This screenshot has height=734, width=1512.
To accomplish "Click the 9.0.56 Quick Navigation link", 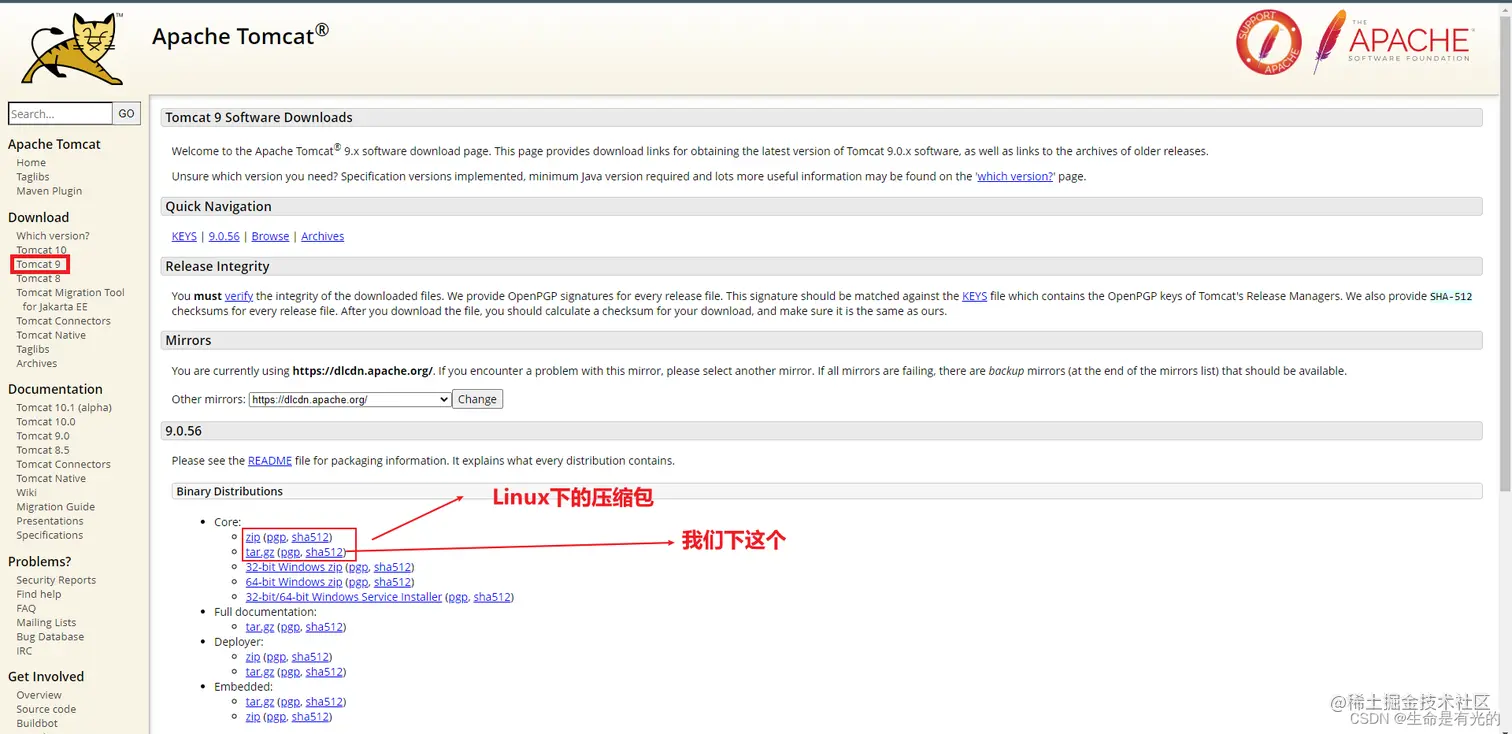I will pyautogui.click(x=223, y=236).
